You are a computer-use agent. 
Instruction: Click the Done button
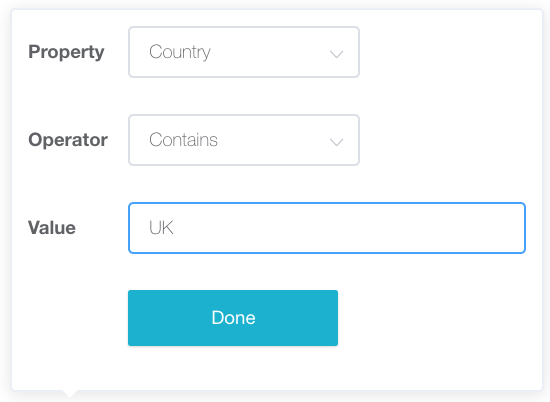point(233,318)
